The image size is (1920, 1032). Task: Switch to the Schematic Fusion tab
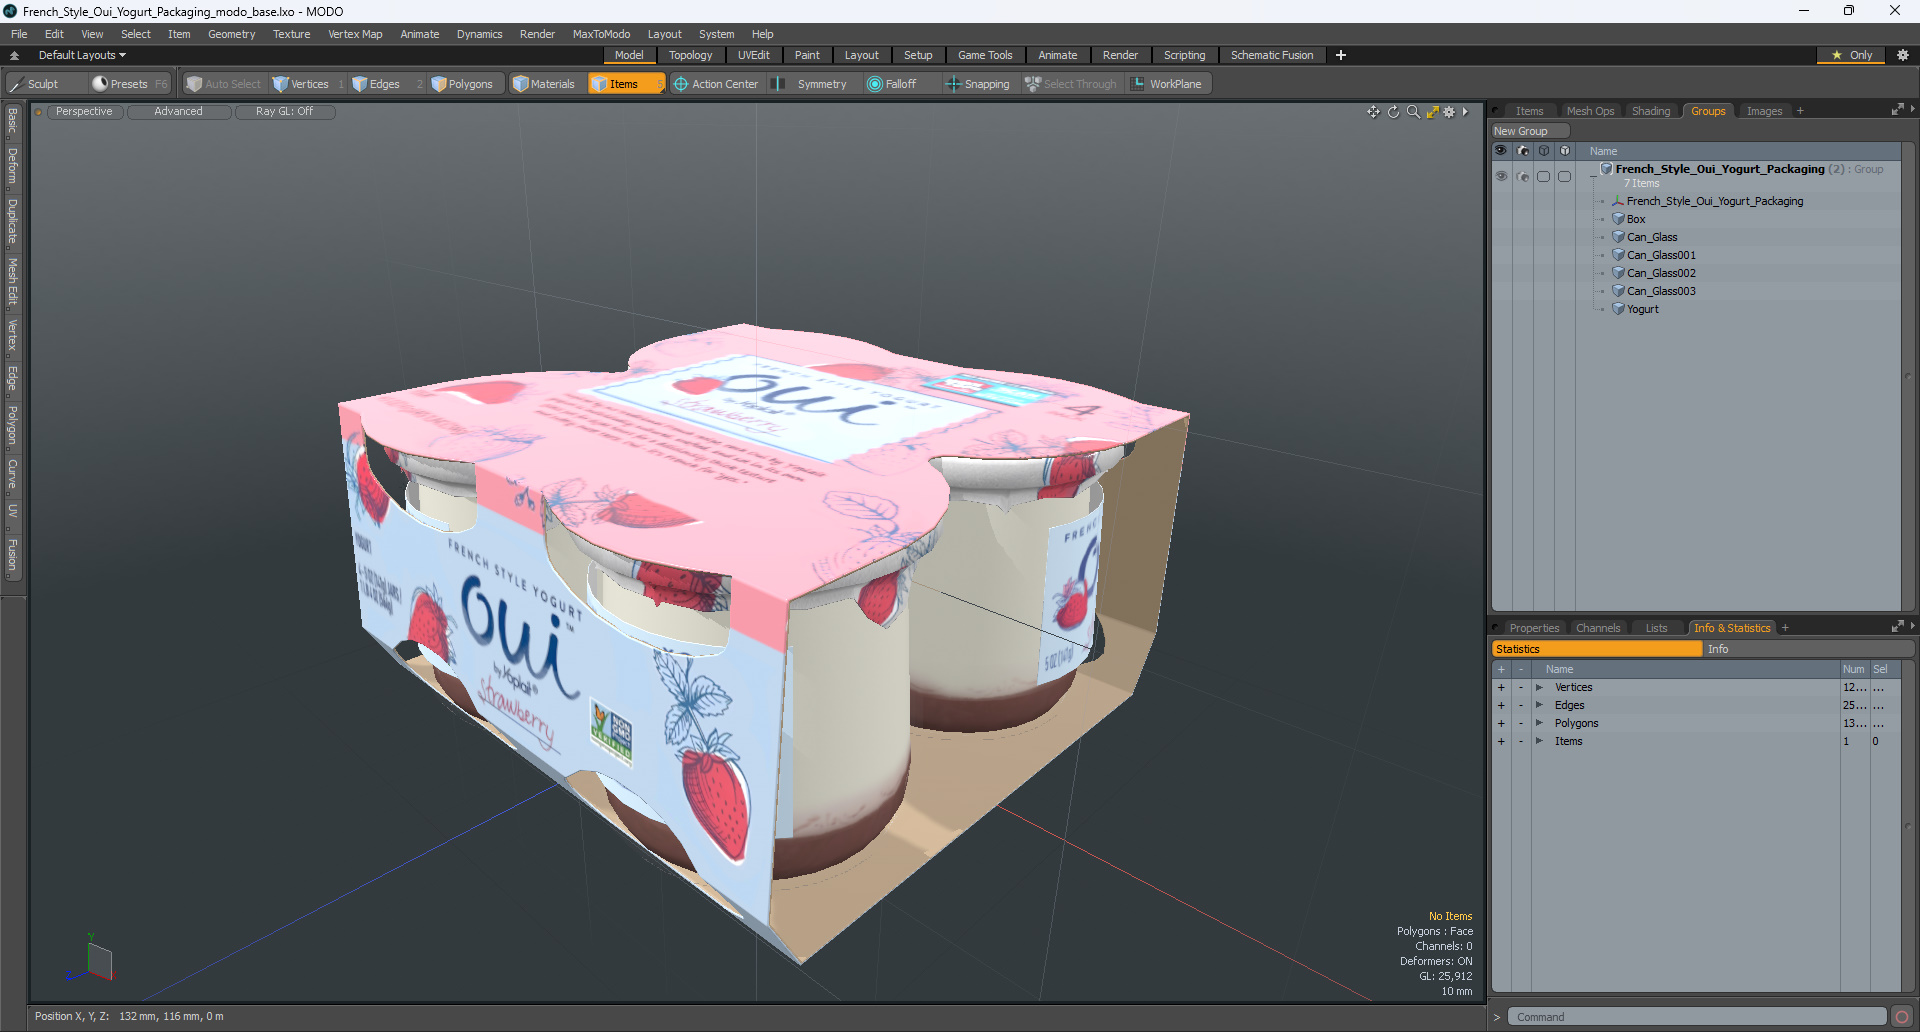click(1272, 55)
